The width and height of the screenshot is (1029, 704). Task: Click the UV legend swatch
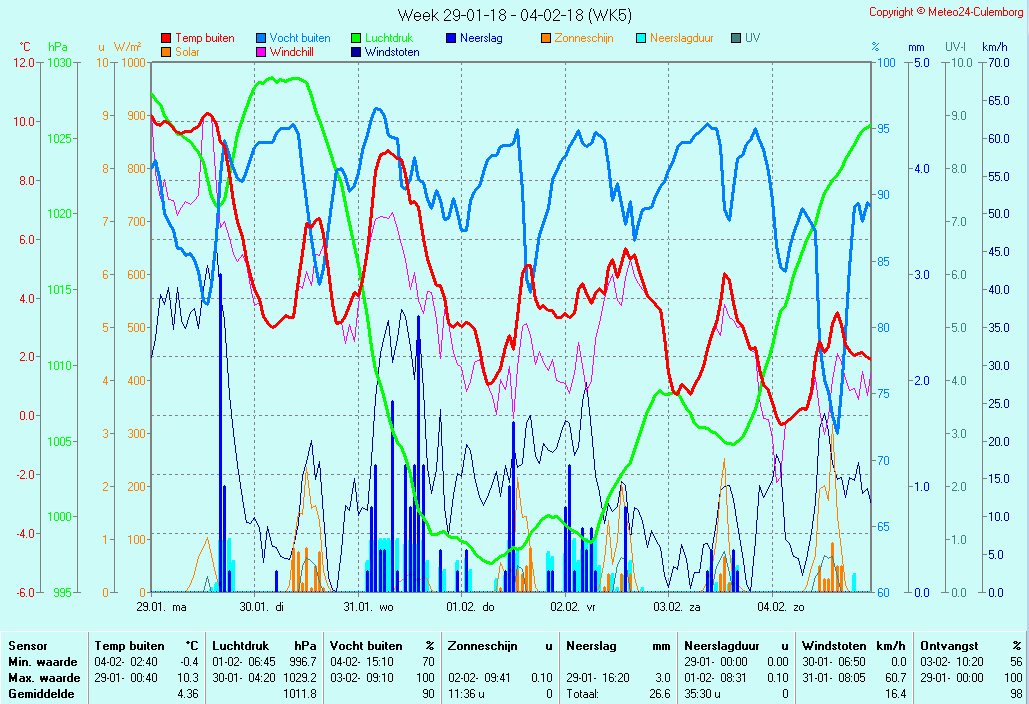coord(736,38)
